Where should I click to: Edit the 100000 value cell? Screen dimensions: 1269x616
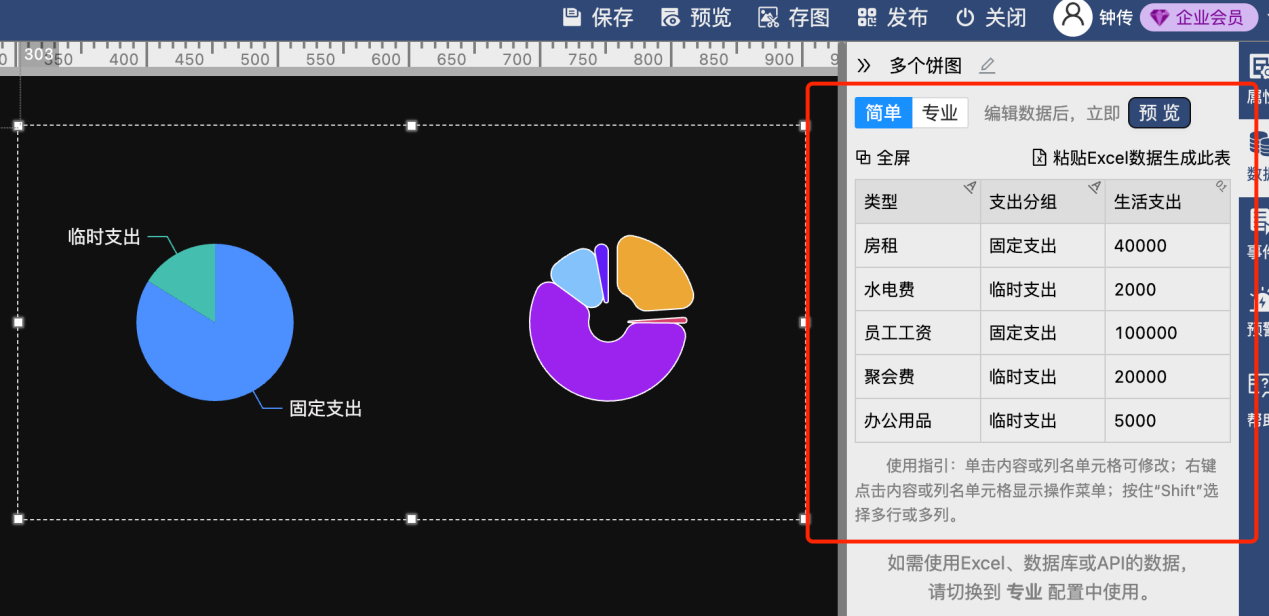pos(1167,333)
